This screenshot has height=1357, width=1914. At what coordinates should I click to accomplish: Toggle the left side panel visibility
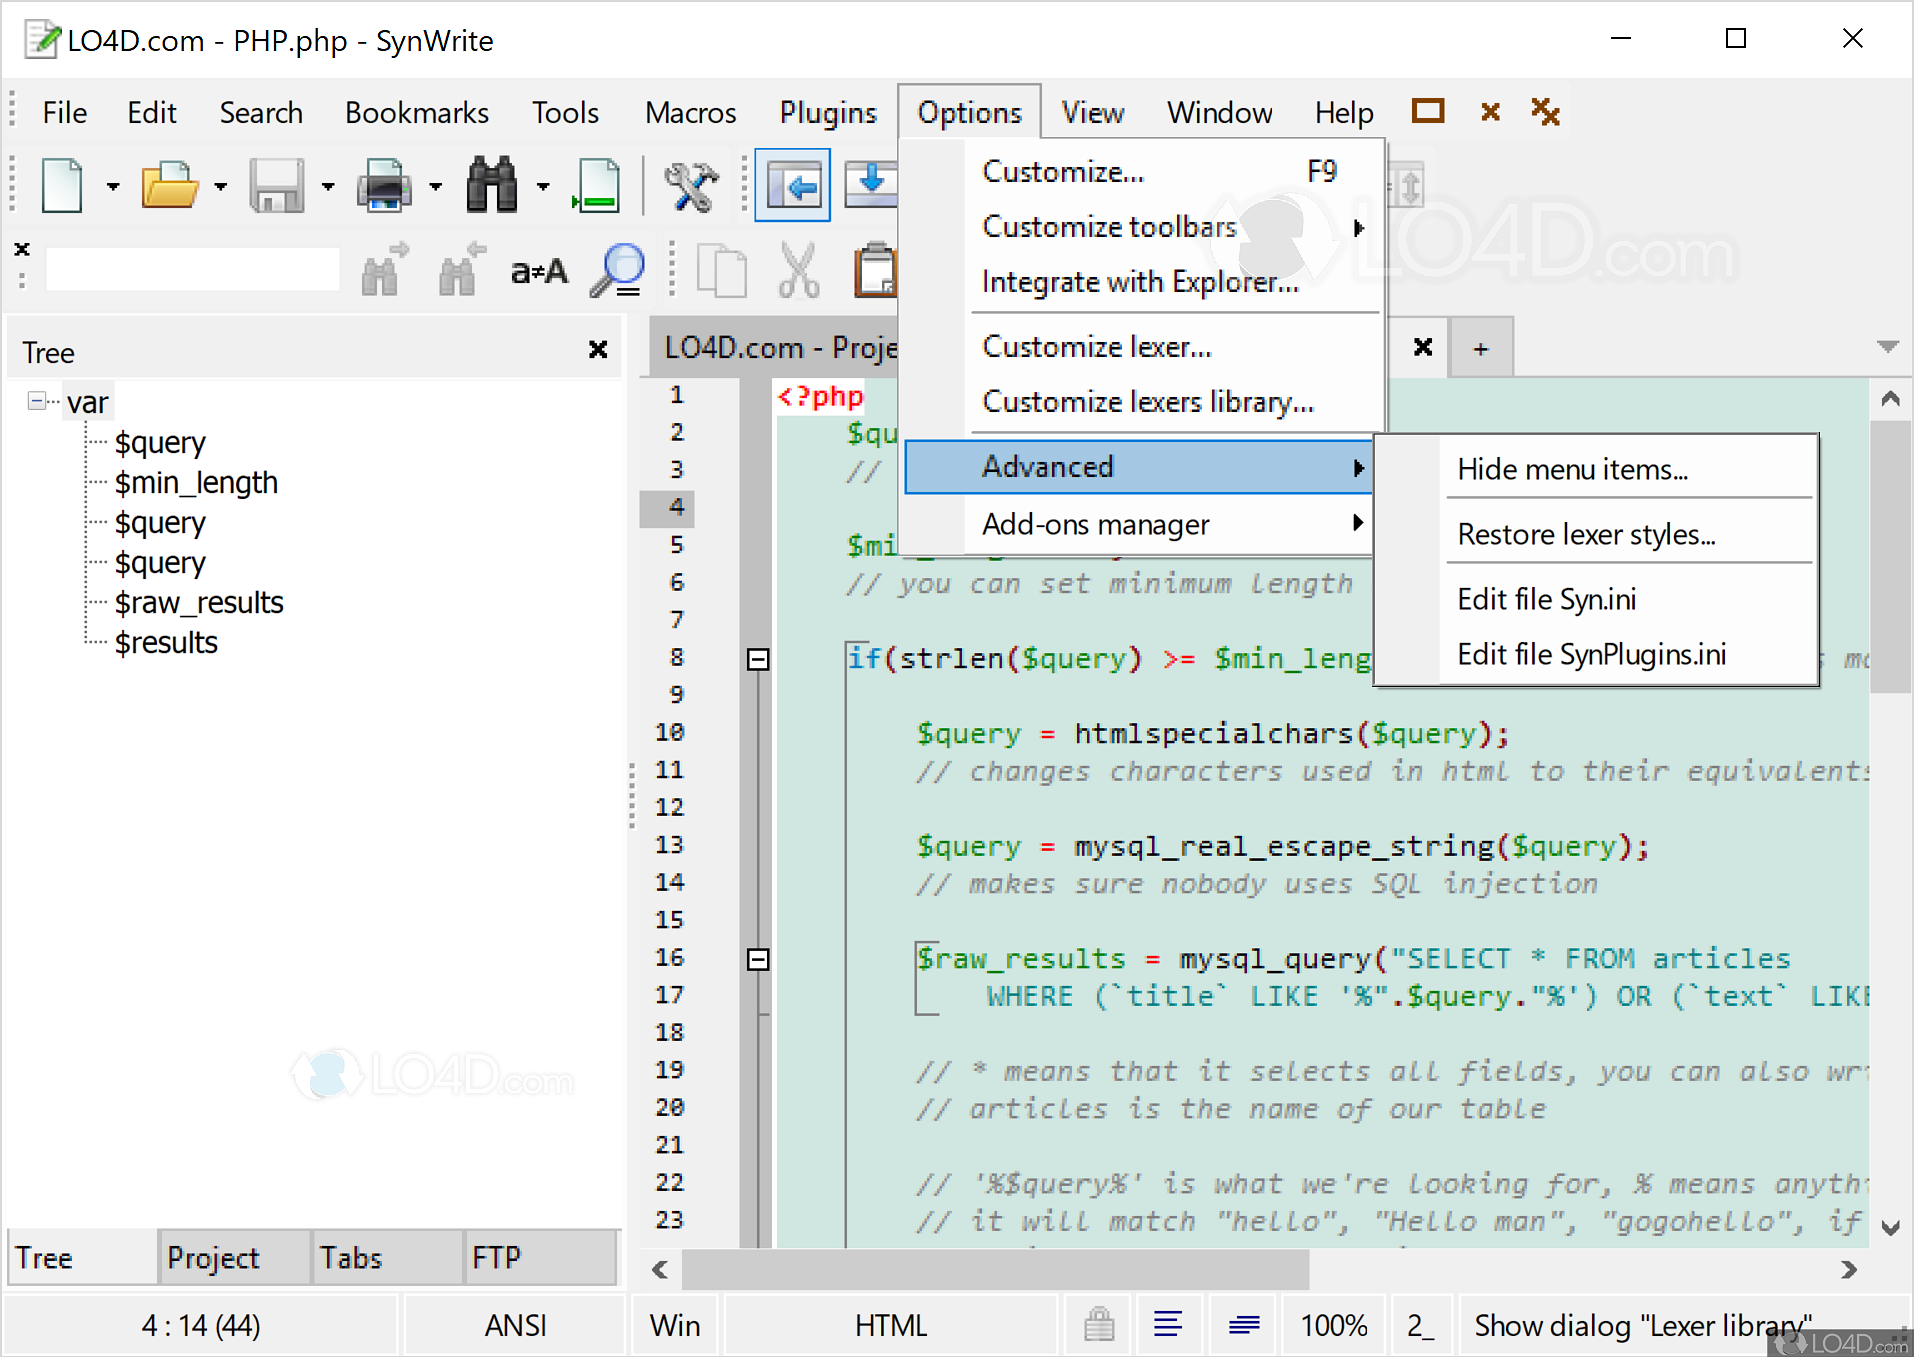793,184
